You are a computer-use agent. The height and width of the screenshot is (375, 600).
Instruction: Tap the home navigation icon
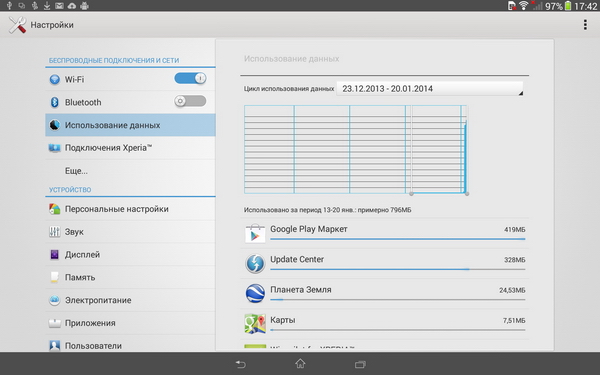pyautogui.click(x=300, y=364)
